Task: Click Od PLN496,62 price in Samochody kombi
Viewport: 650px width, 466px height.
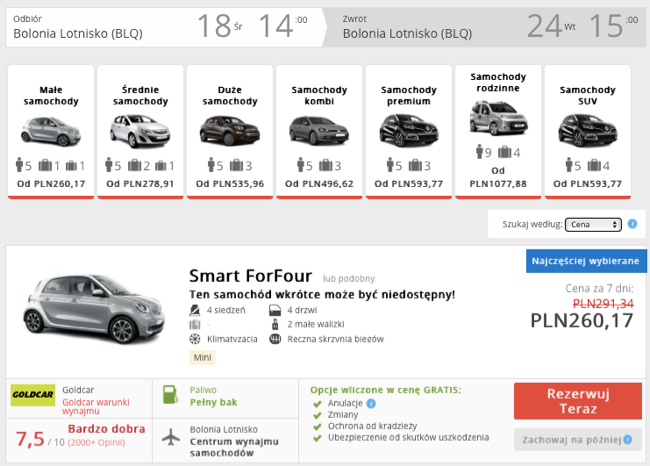Action: click(319, 184)
